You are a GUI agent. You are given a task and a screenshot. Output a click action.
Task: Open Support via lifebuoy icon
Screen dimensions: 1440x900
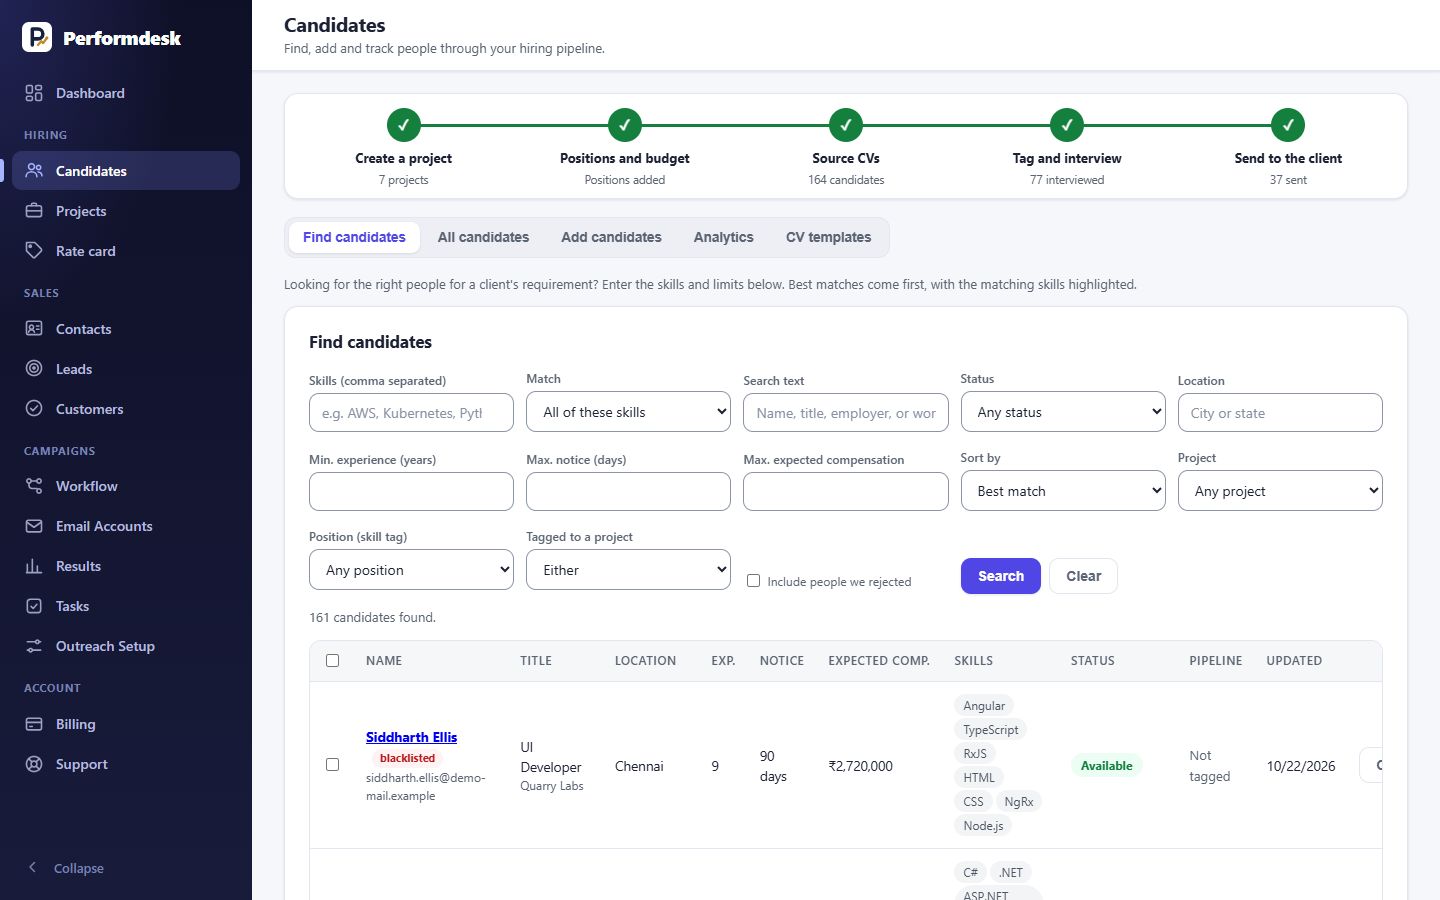pyautogui.click(x=34, y=764)
